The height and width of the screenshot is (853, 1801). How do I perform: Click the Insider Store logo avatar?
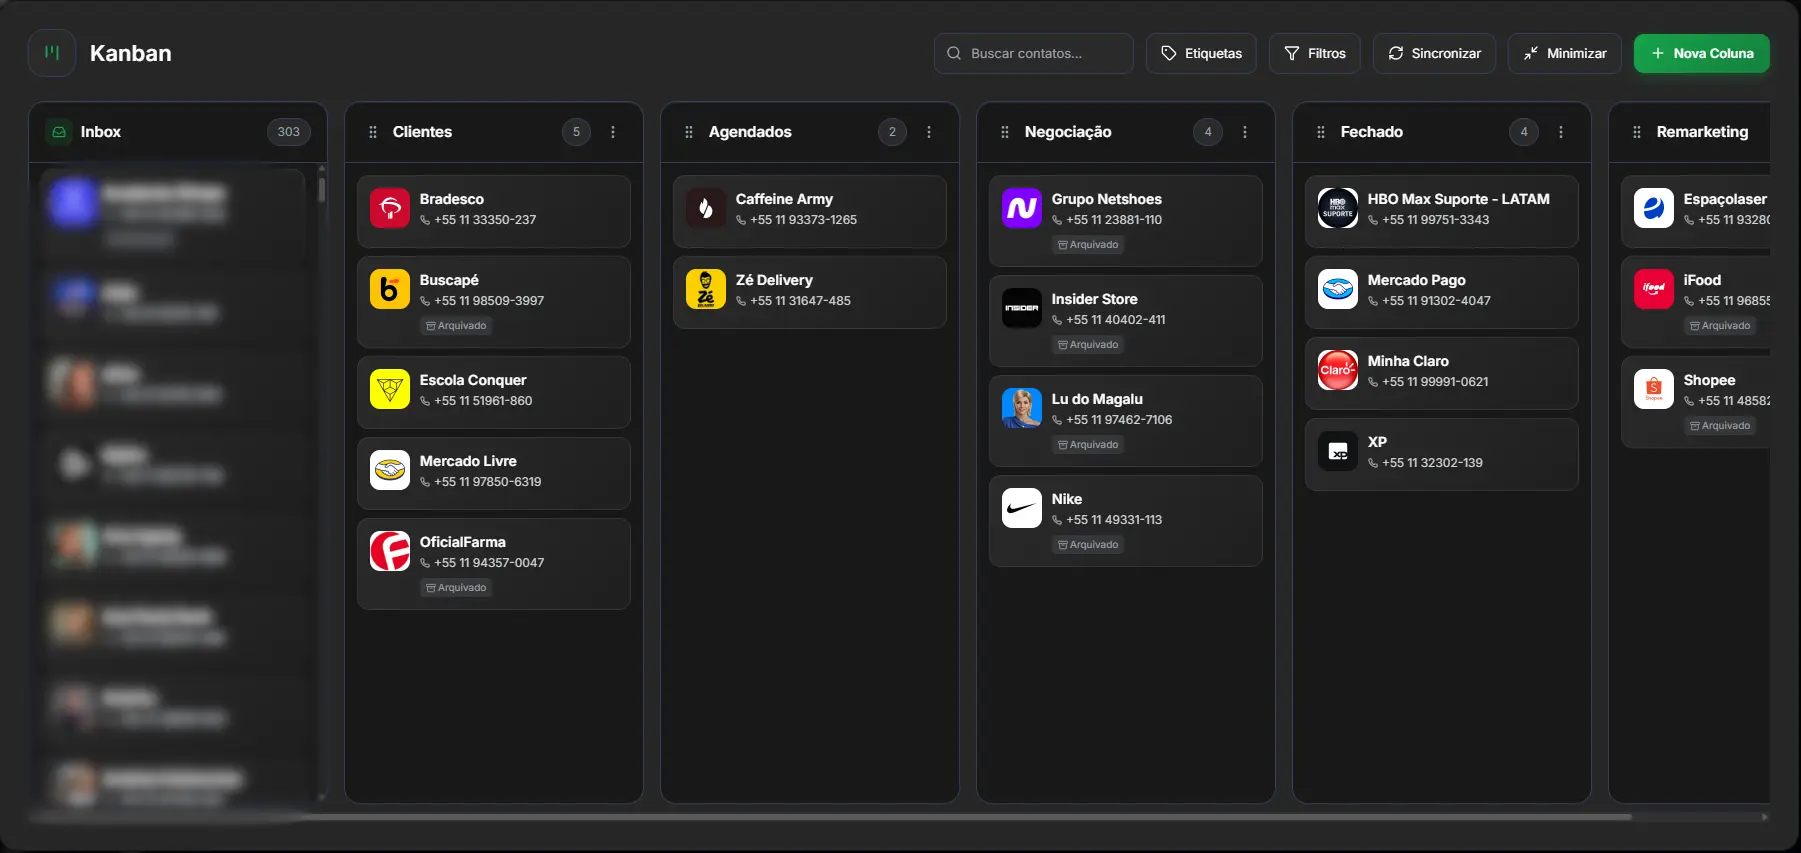coord(1022,308)
